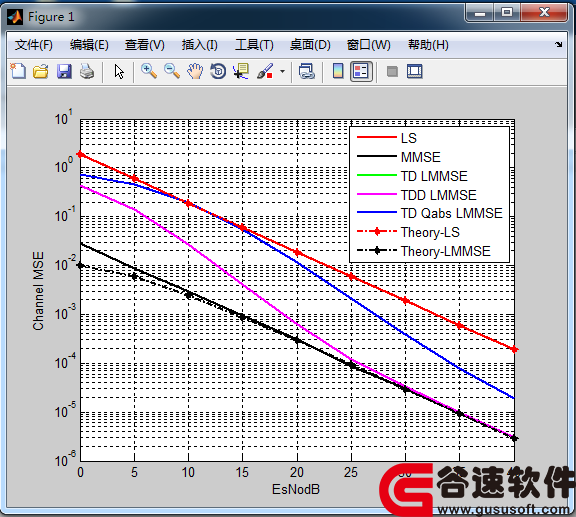Screen dimensions: 576x517
Task: Save the figure with the floppy icon
Action: pyautogui.click(x=64, y=71)
